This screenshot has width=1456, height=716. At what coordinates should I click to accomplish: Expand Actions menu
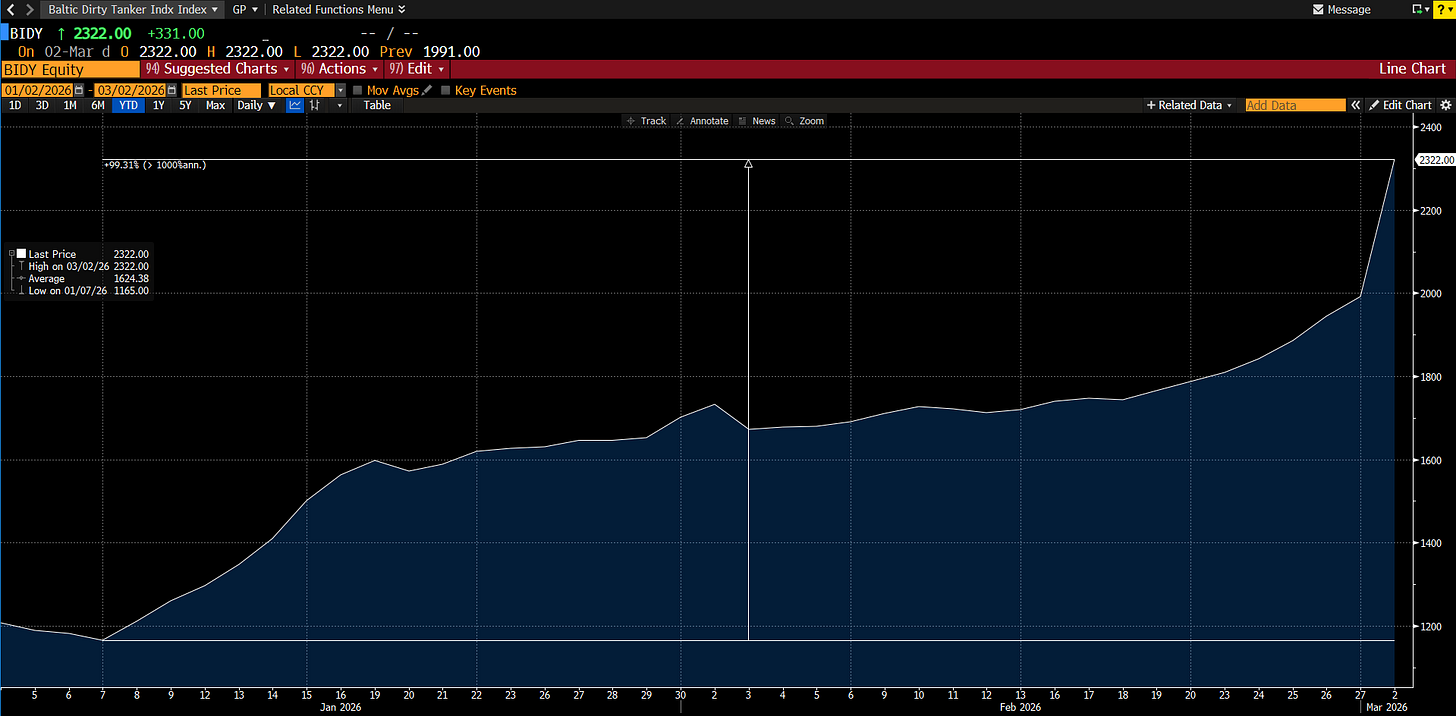[340, 69]
